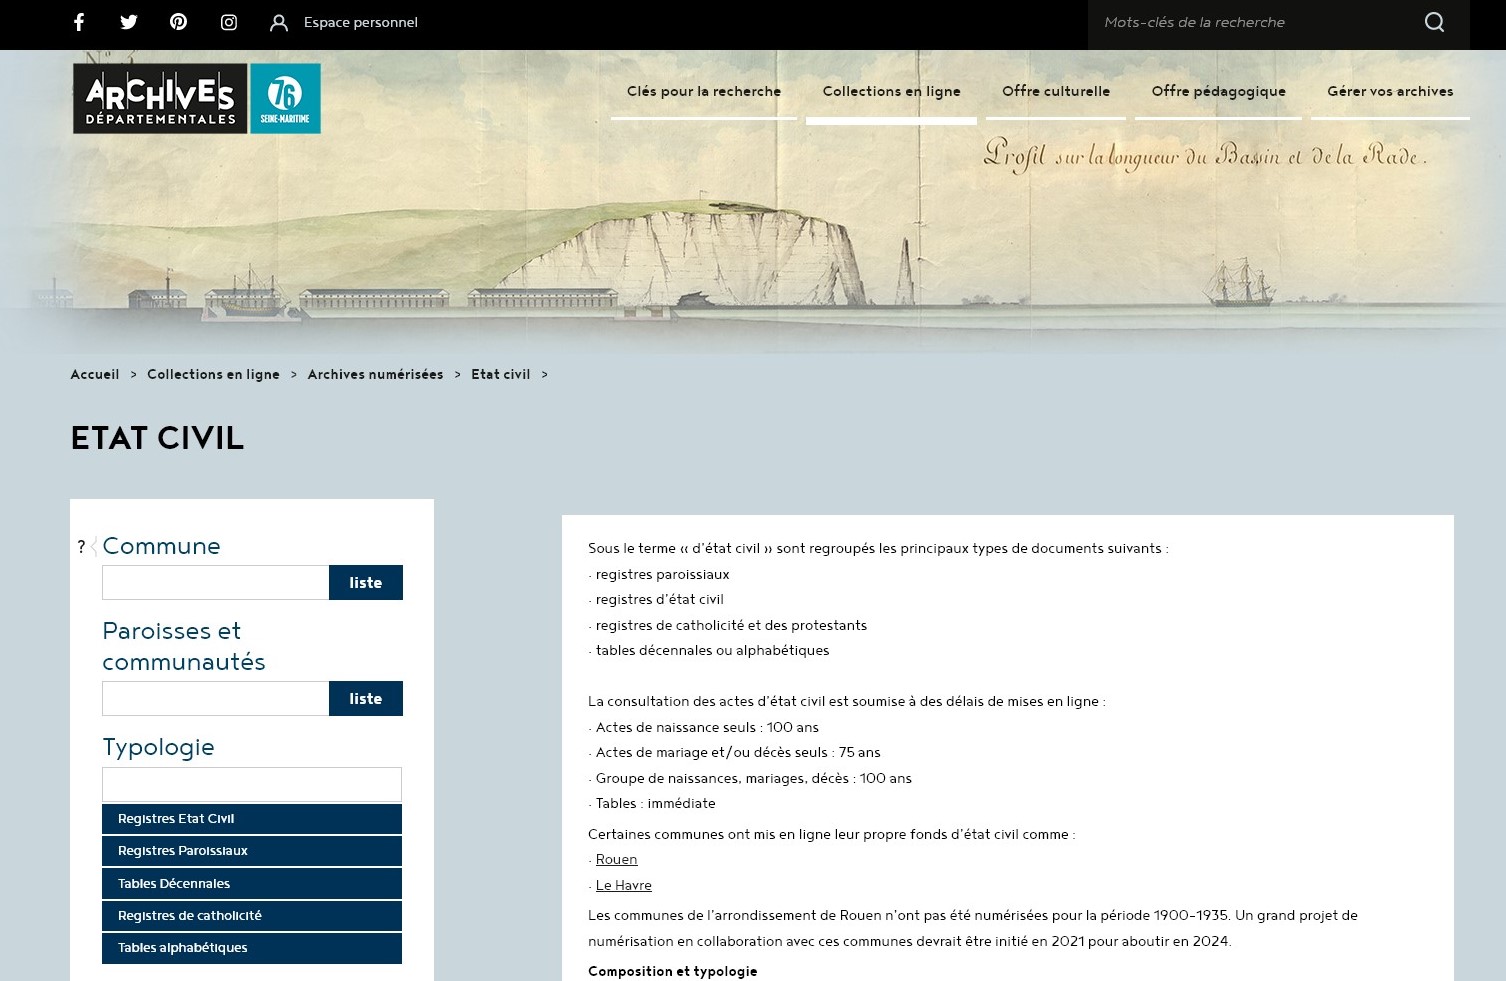Viewport: 1506px width, 981px height.
Task: Show the Paroisses et communautés liste
Action: coord(366,699)
